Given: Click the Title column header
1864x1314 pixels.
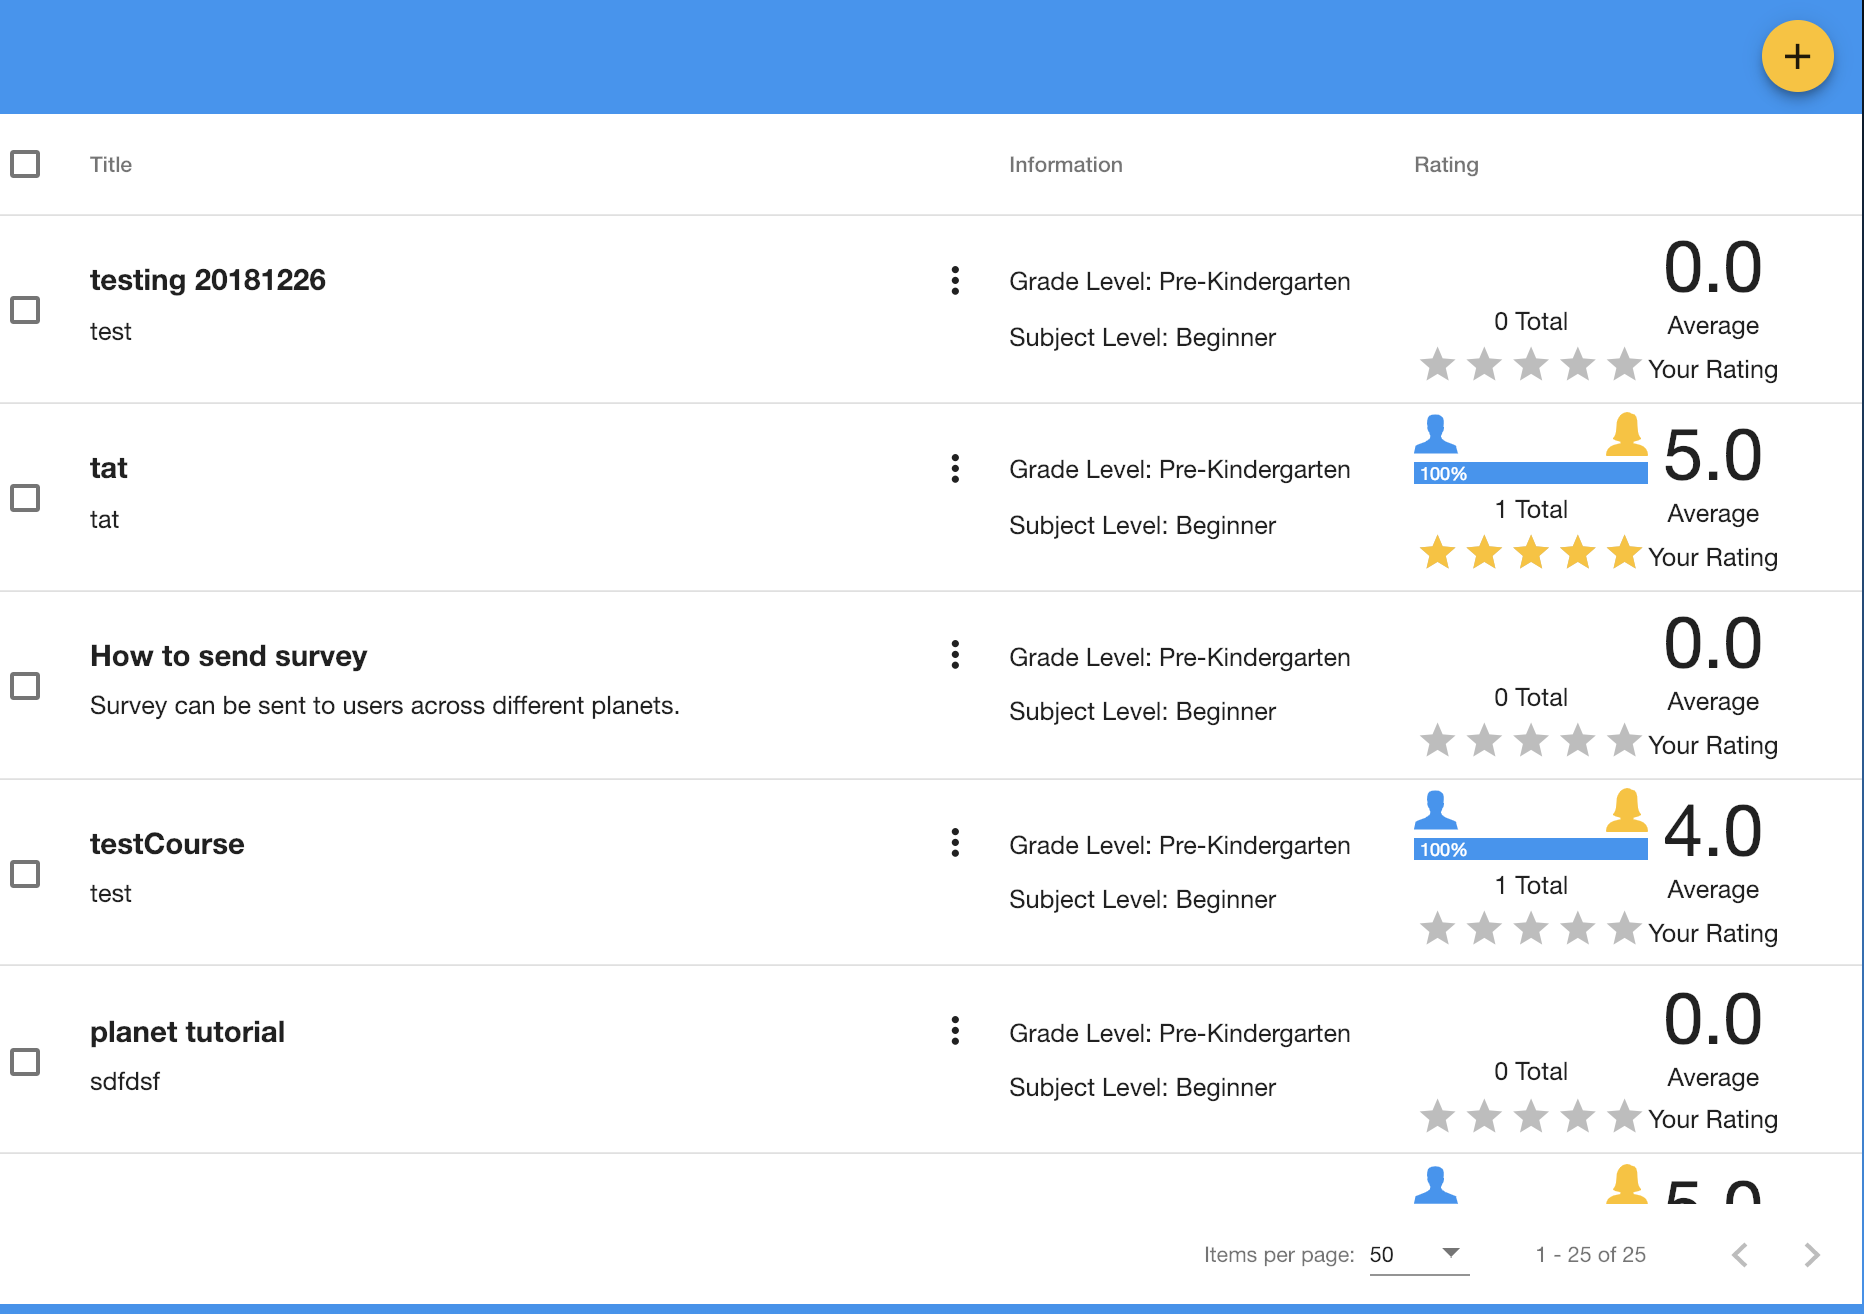Looking at the screenshot, I should coord(110,164).
